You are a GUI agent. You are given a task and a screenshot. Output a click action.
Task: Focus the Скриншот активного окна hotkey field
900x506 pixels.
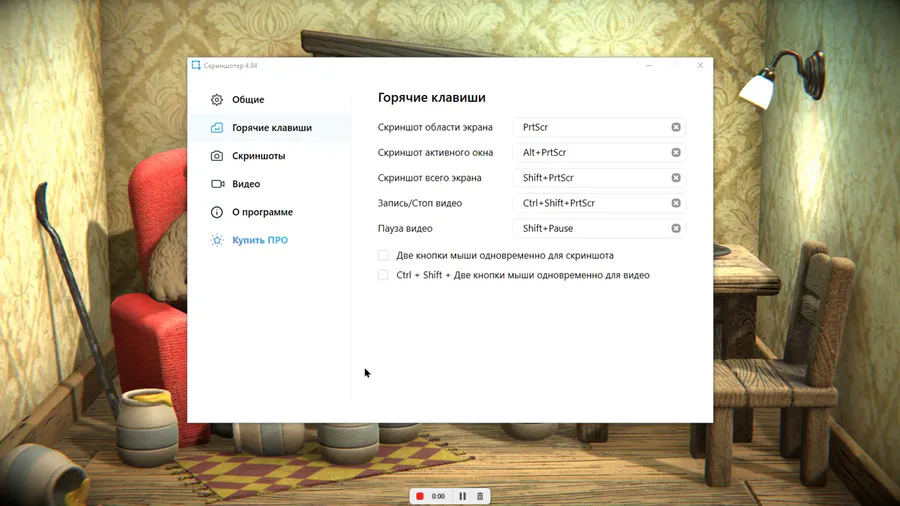tap(599, 152)
